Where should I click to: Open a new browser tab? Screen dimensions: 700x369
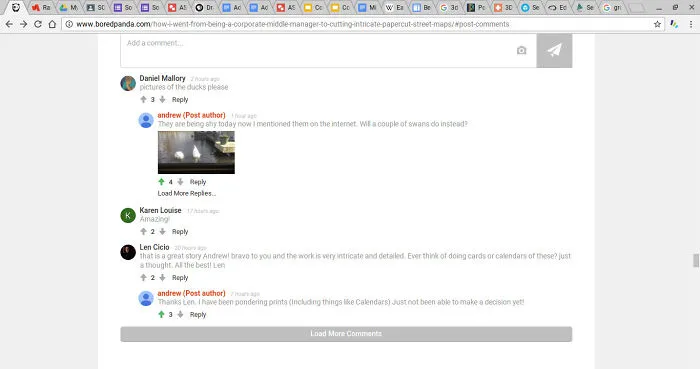pos(637,8)
